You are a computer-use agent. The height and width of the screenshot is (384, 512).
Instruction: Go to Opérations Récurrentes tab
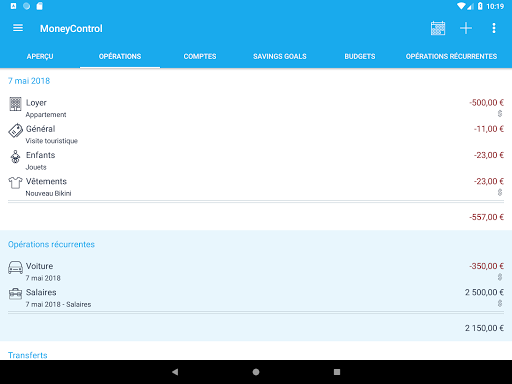451,56
